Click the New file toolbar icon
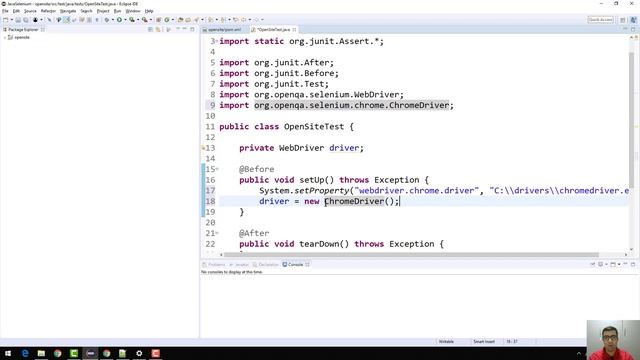 pos(5,20)
